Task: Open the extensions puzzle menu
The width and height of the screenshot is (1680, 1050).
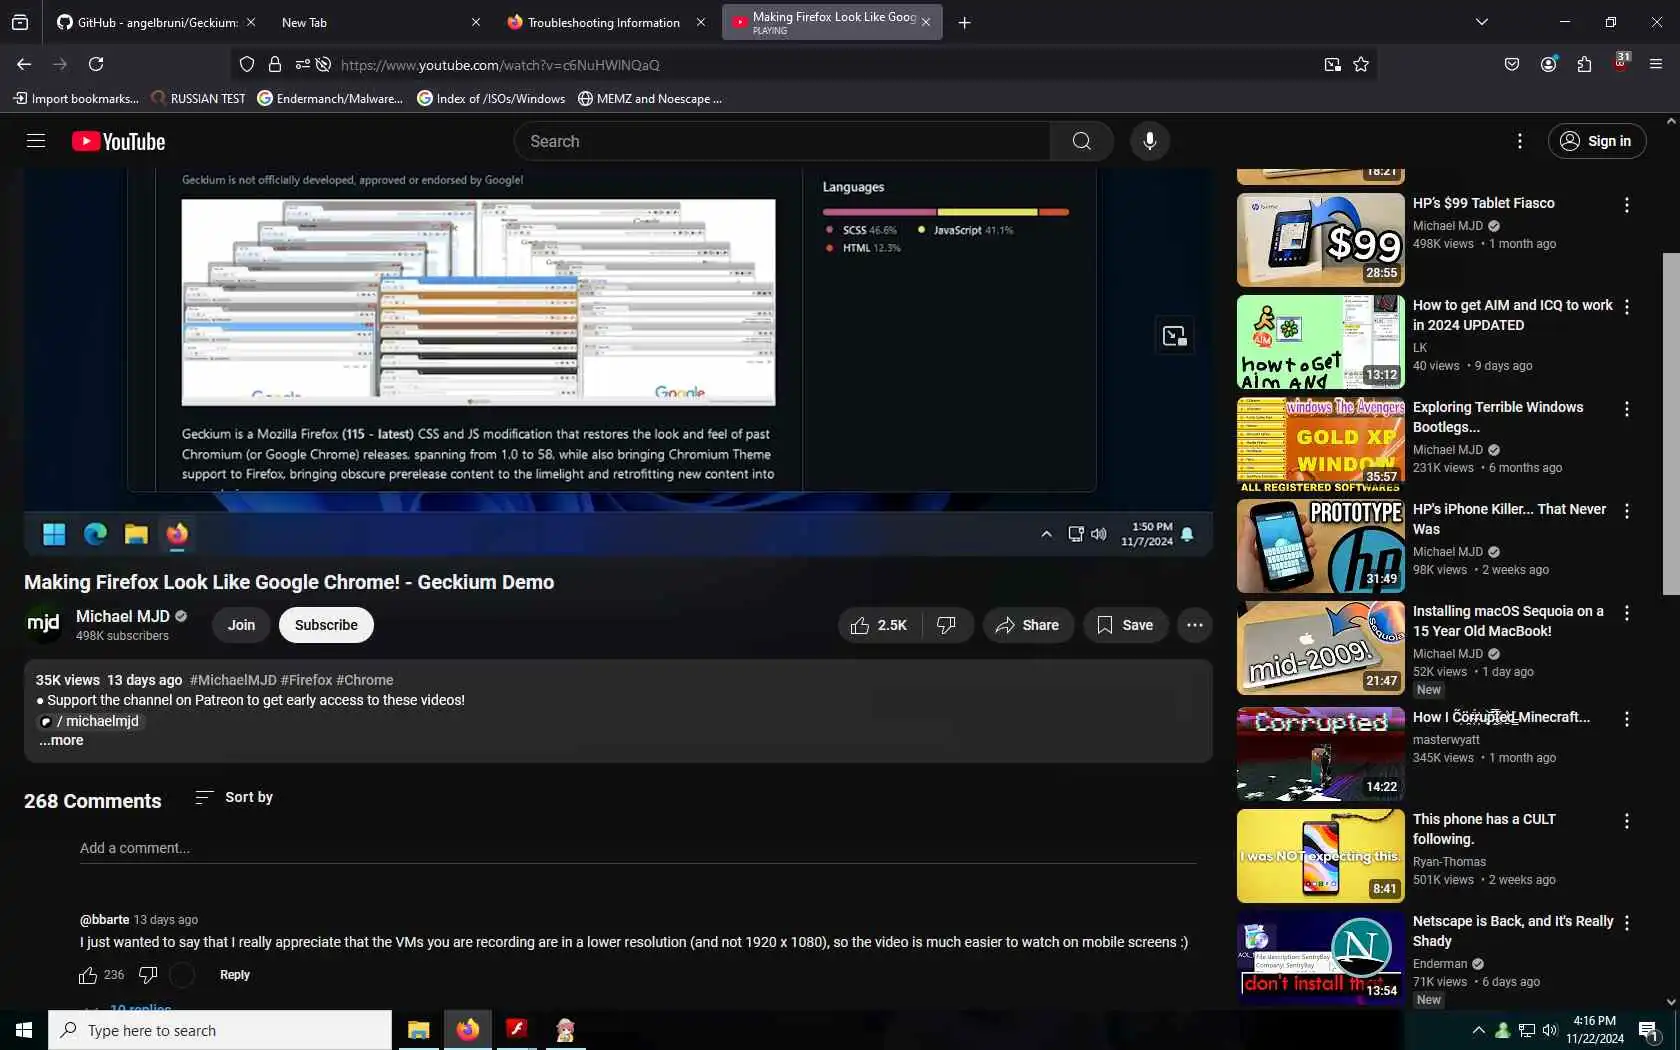Action: click(x=1584, y=64)
